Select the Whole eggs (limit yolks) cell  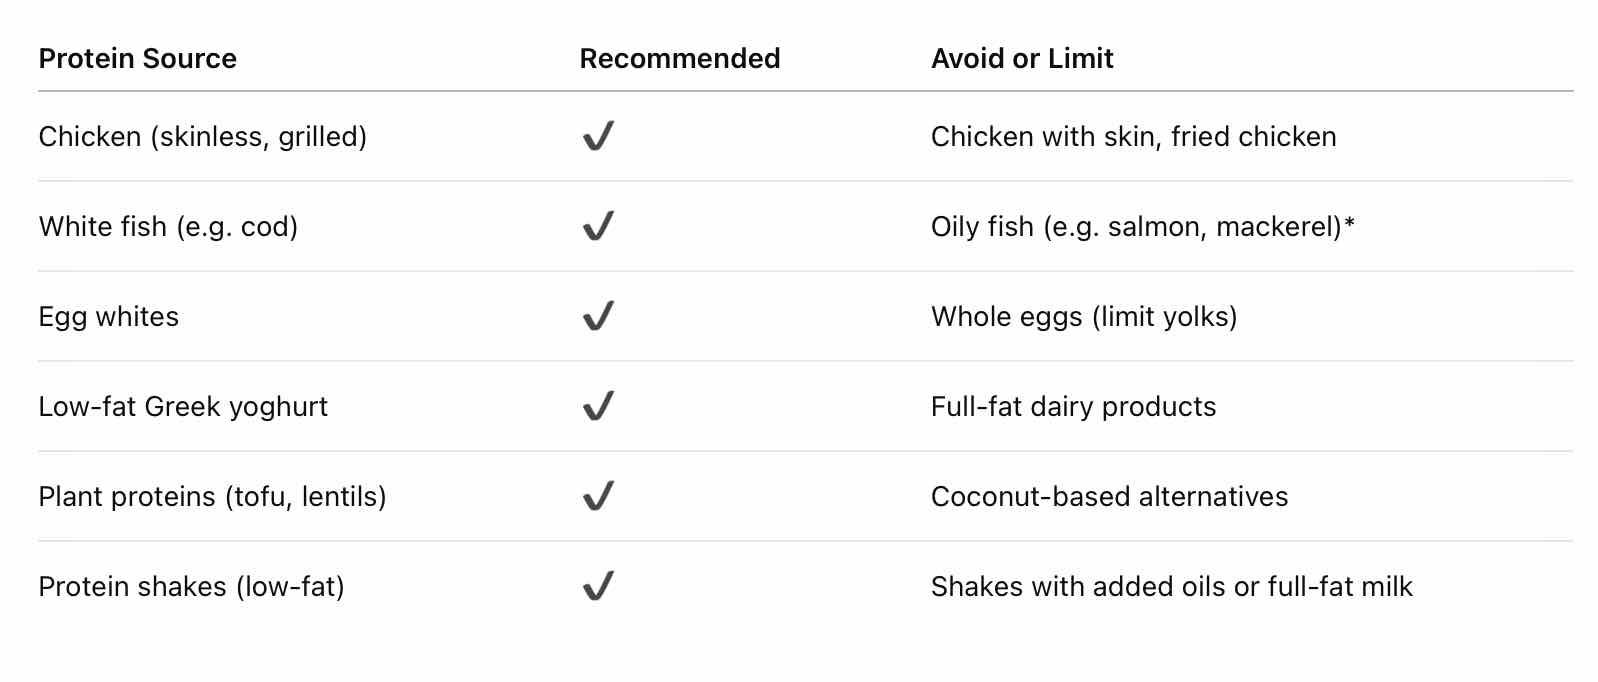click(x=1084, y=317)
